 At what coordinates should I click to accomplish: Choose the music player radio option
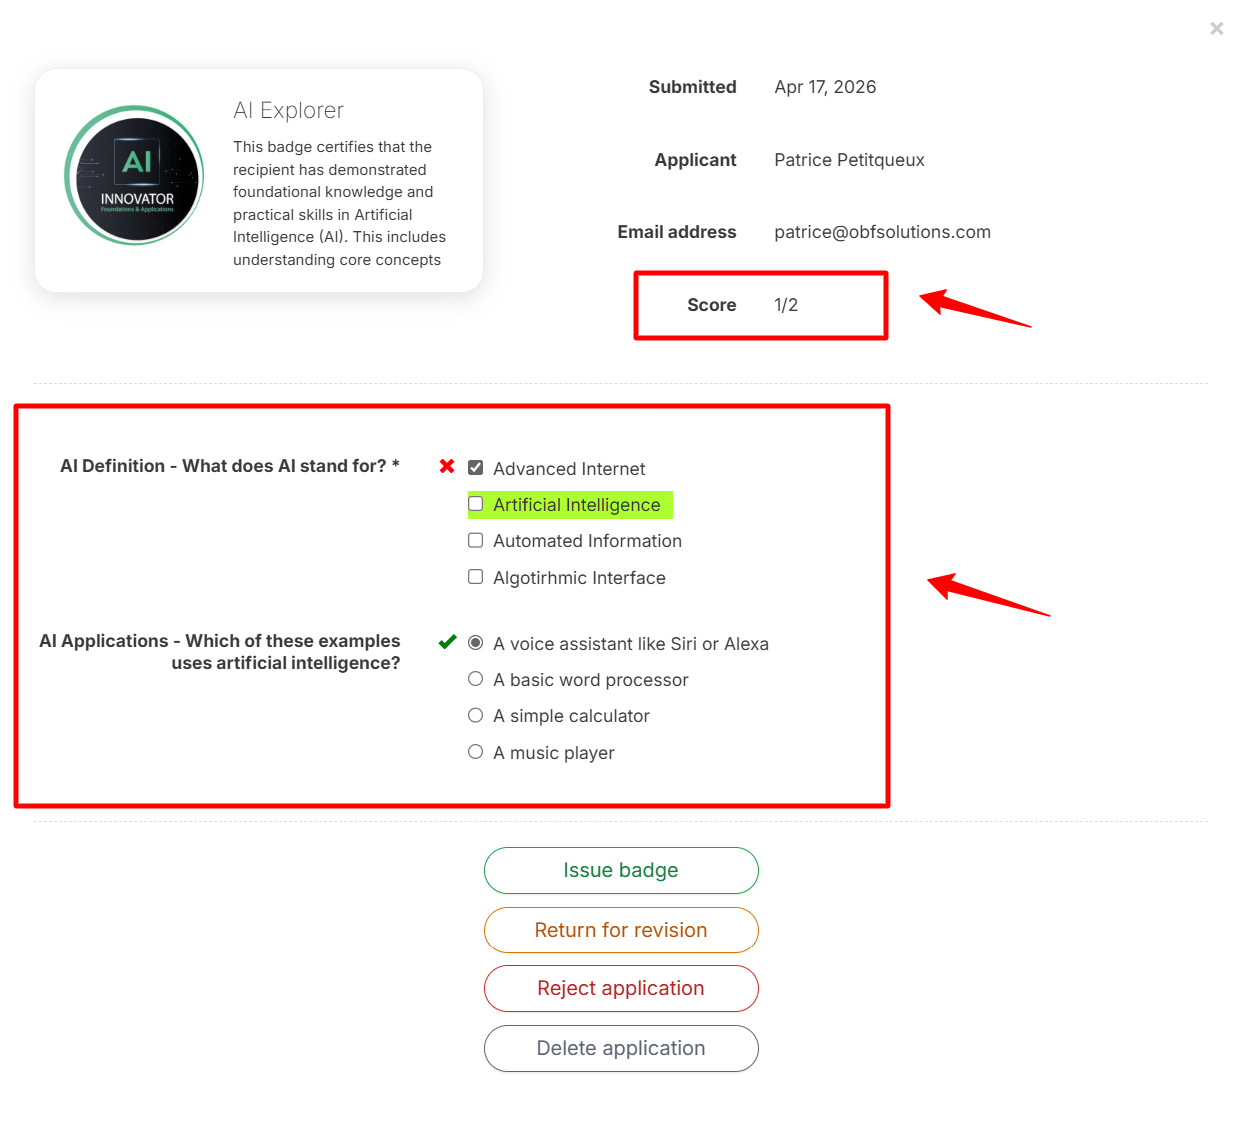(476, 752)
